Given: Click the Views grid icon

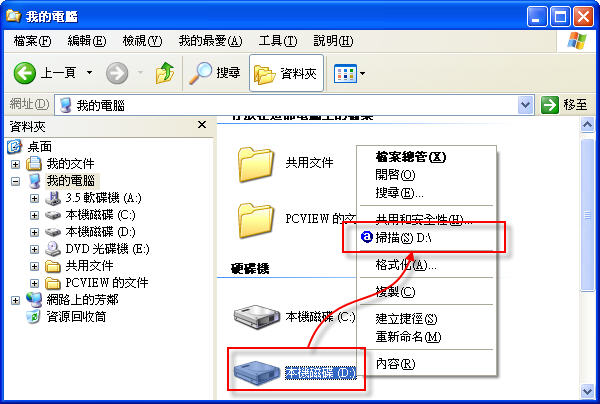Looking at the screenshot, I should [345, 73].
